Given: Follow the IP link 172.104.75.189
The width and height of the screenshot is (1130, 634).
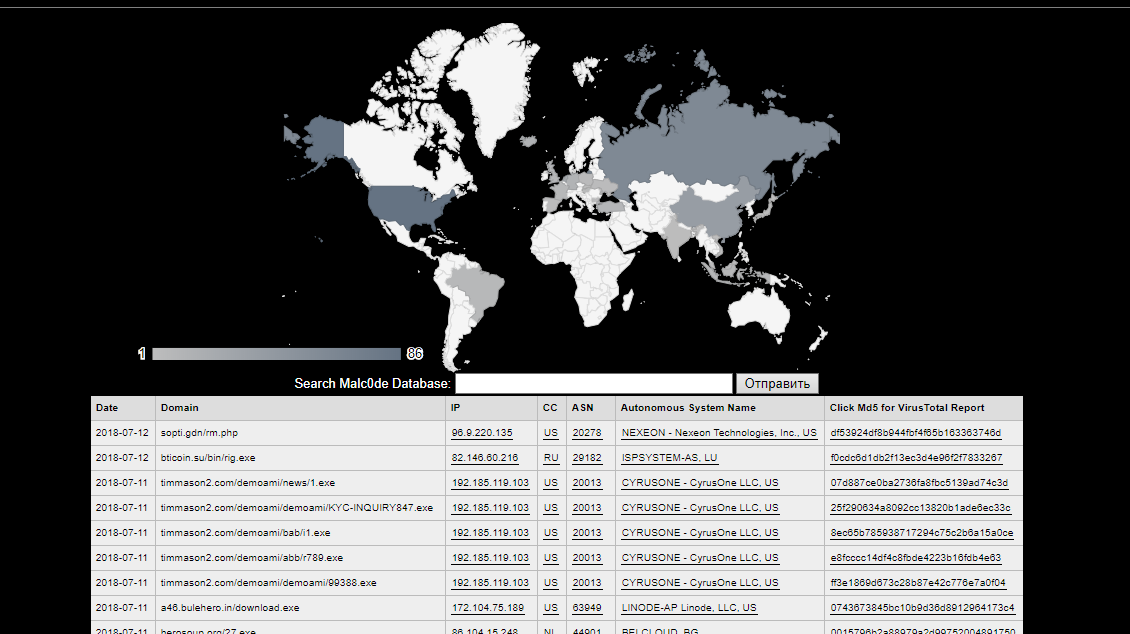Looking at the screenshot, I should [488, 608].
